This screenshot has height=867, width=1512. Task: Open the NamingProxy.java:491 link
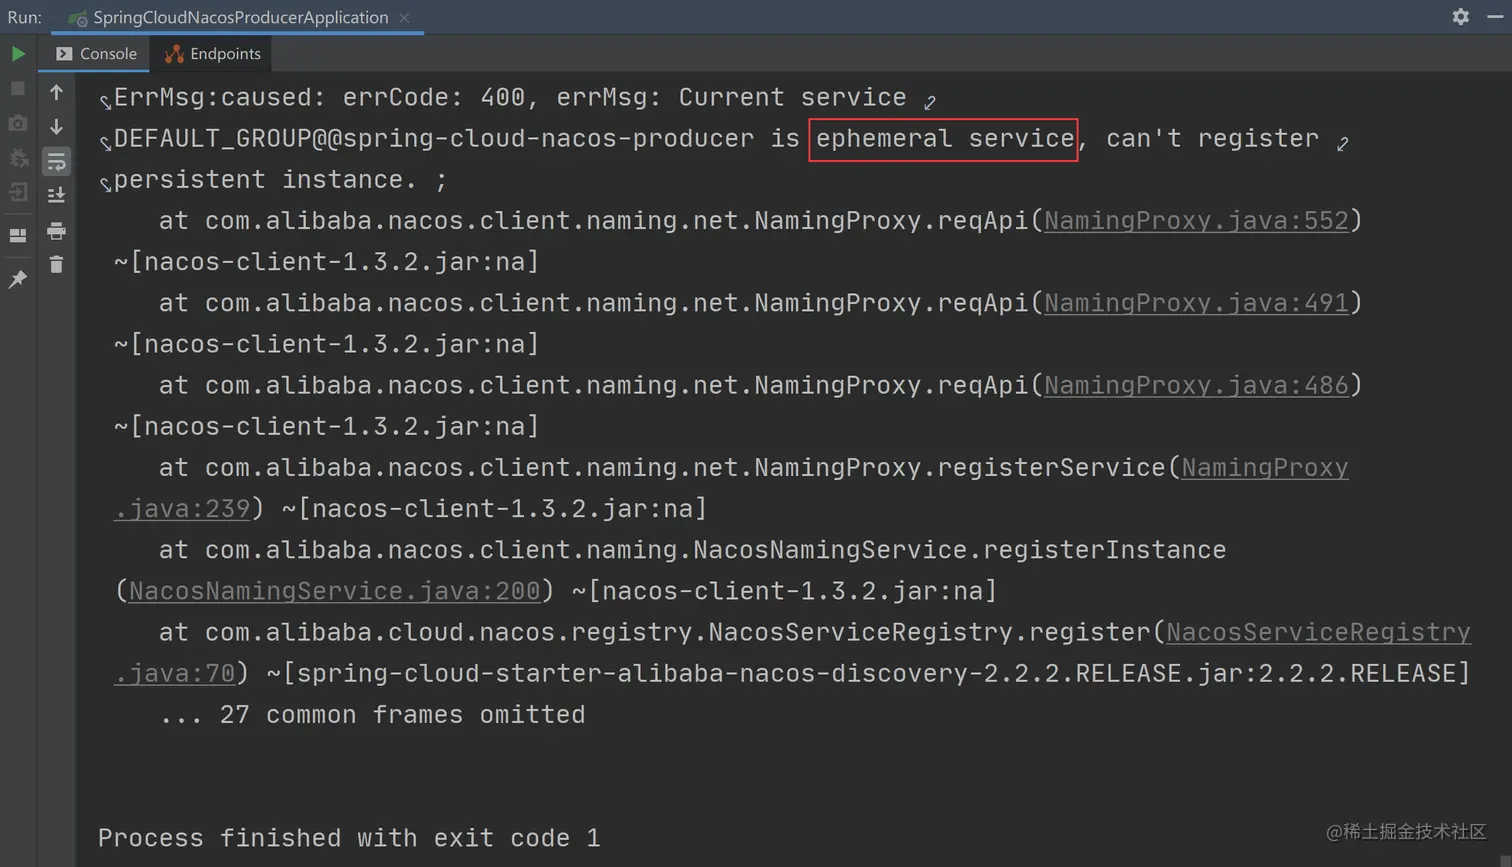pos(1196,302)
